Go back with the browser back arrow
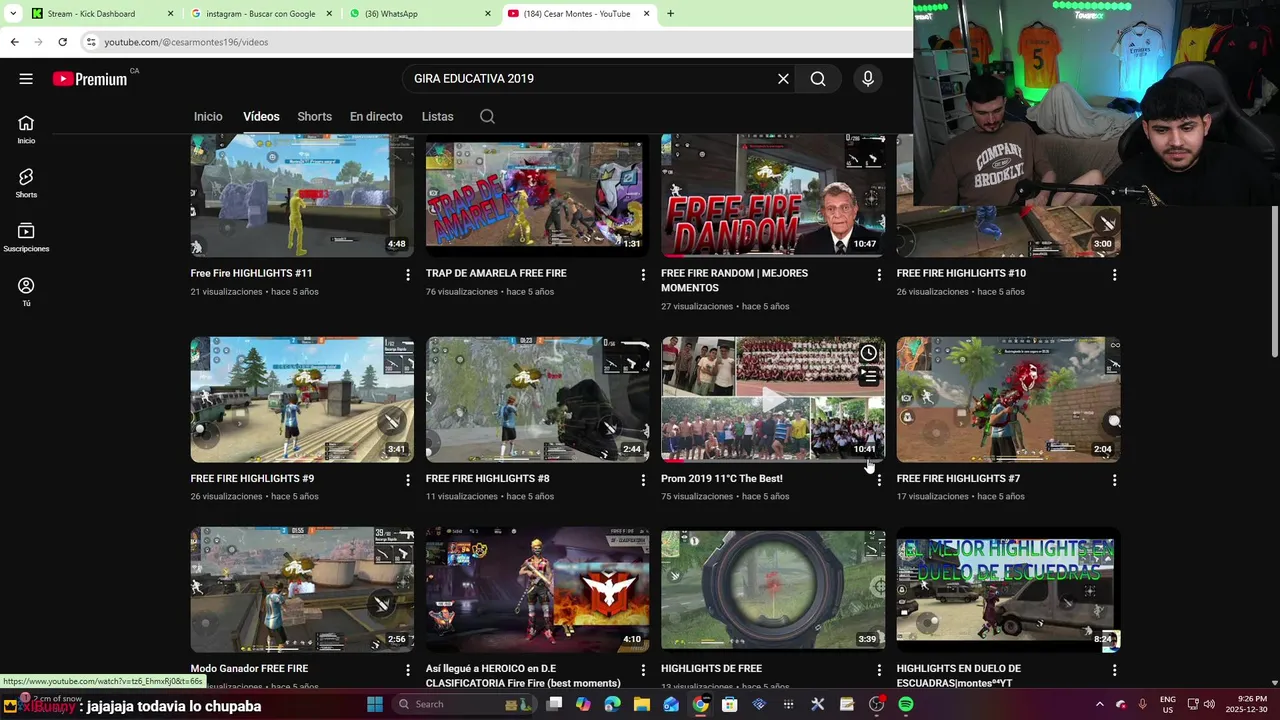 click(14, 42)
